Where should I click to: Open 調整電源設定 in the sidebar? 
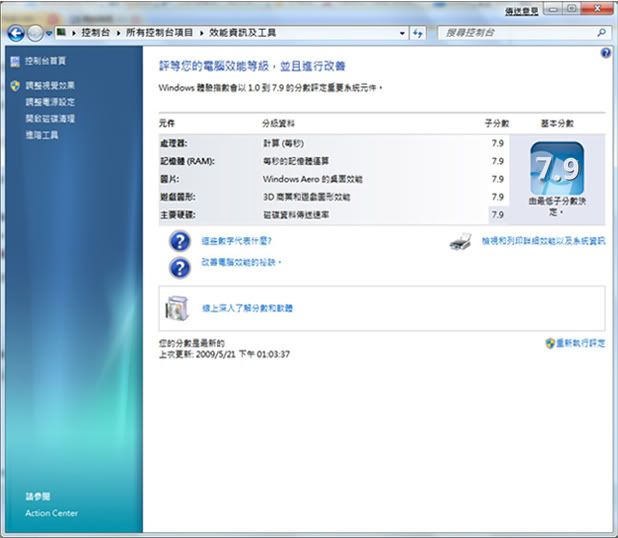[x=50, y=102]
